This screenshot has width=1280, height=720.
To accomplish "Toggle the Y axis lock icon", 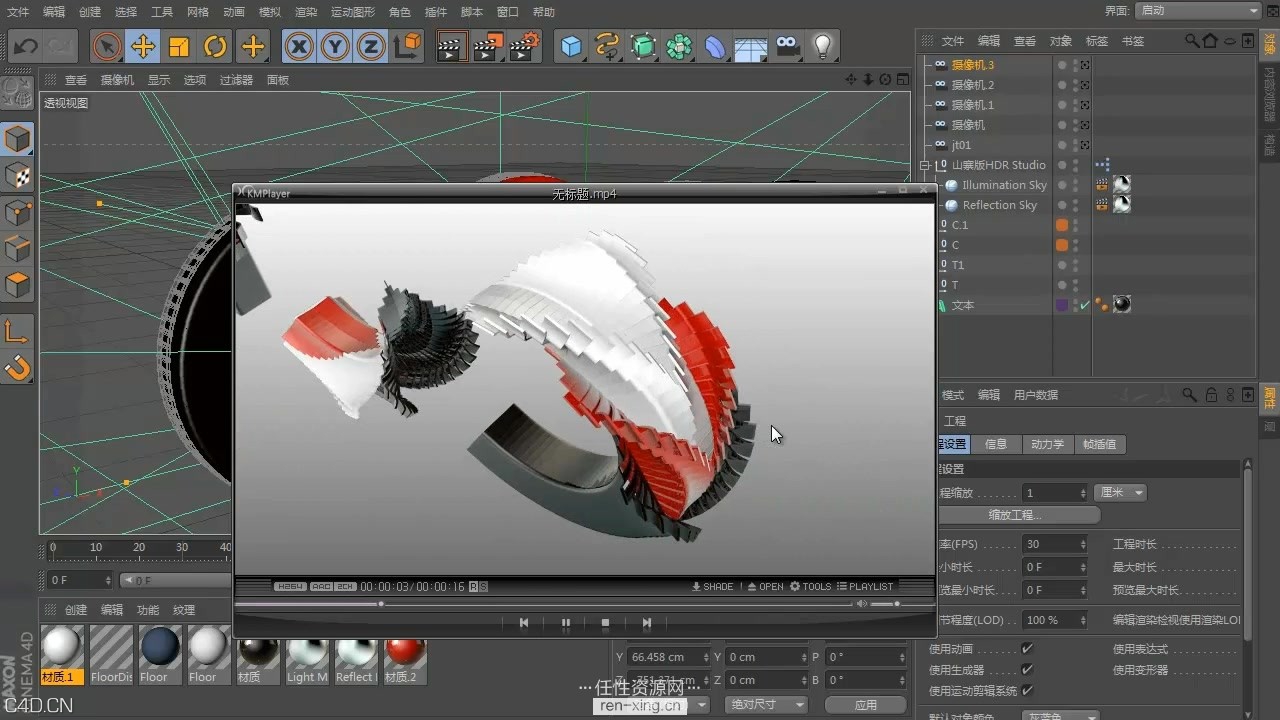I will pyautogui.click(x=334, y=46).
